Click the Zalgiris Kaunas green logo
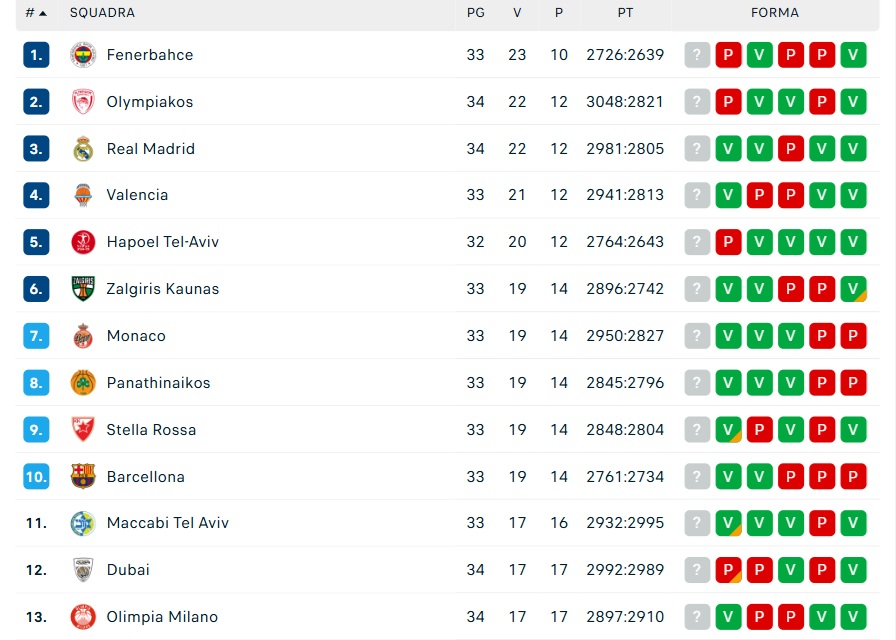The image size is (896, 640). (x=83, y=289)
